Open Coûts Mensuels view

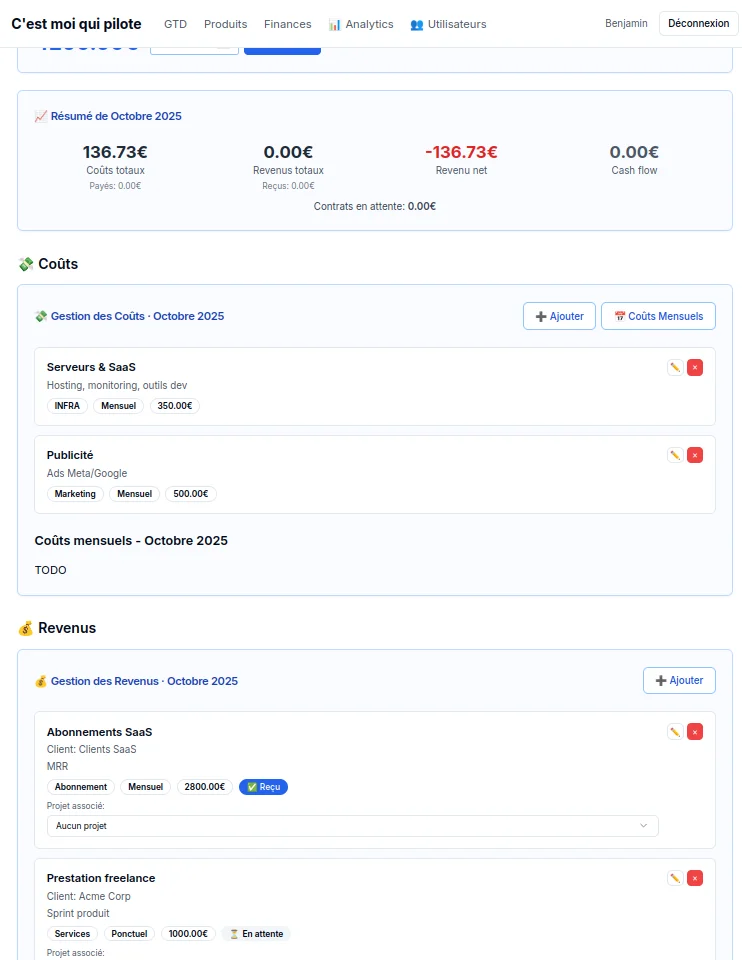[x=658, y=316]
